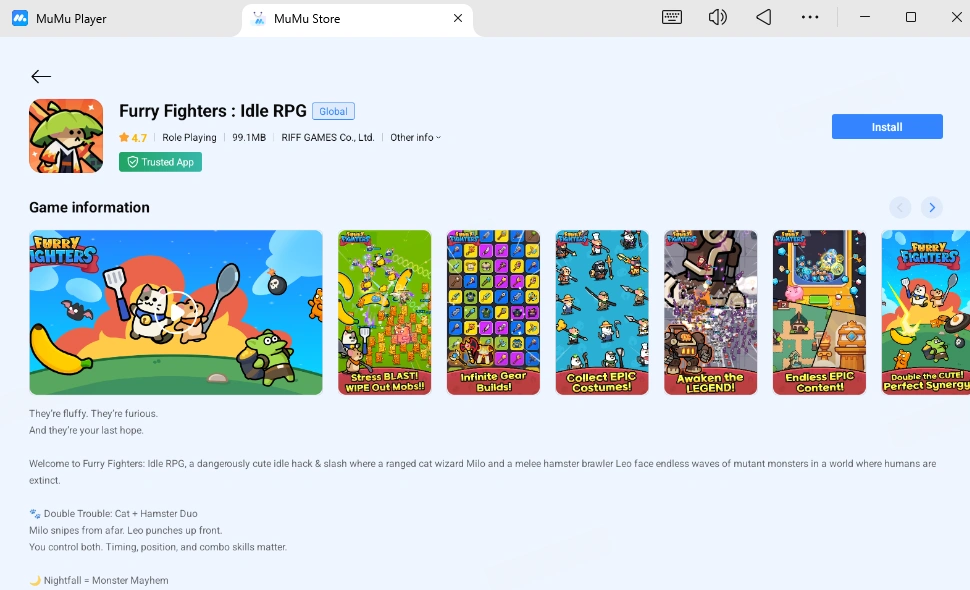Image resolution: width=970 pixels, height=590 pixels.
Task: Open the Infinite Gear Builds! screenshot
Action: tap(494, 312)
